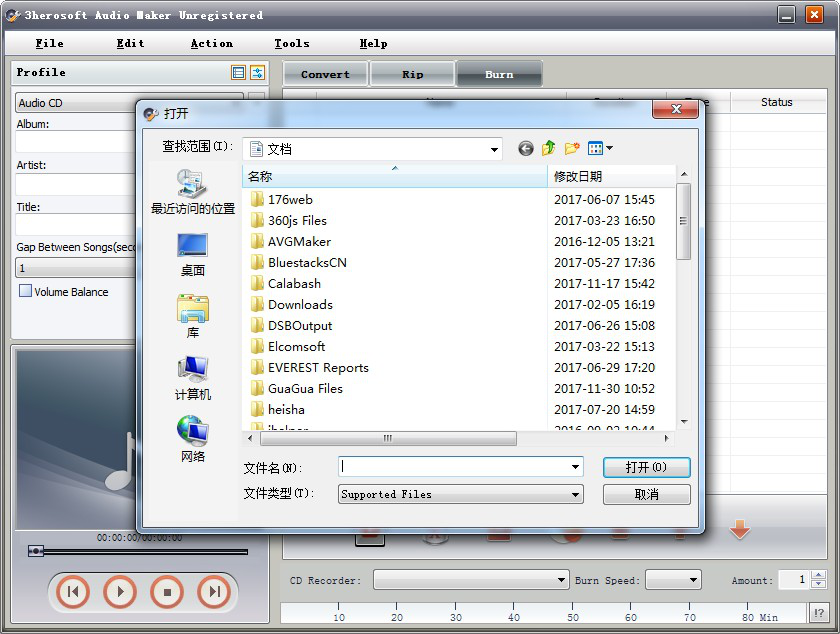This screenshot has height=634, width=840.
Task: Sort by the Name (名称) column header
Action: [395, 176]
